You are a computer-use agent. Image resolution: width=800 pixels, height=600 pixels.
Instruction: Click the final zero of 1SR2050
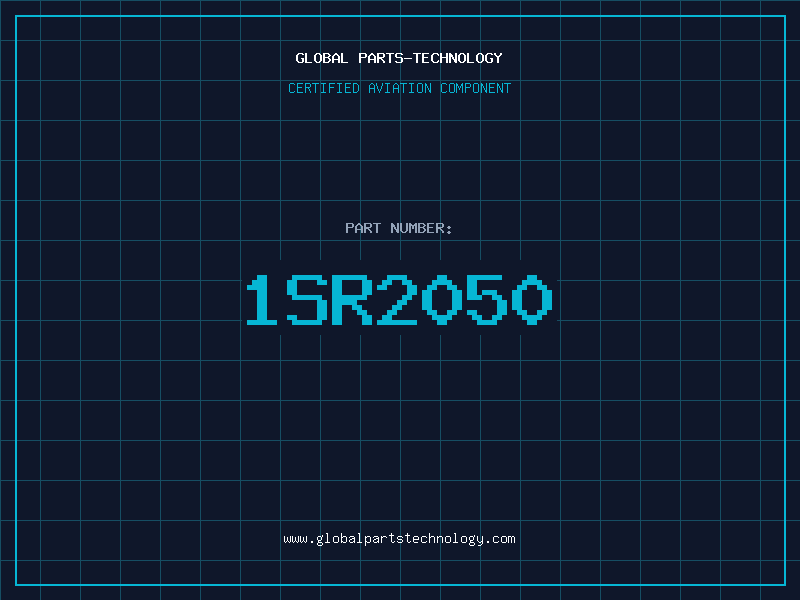point(532,299)
